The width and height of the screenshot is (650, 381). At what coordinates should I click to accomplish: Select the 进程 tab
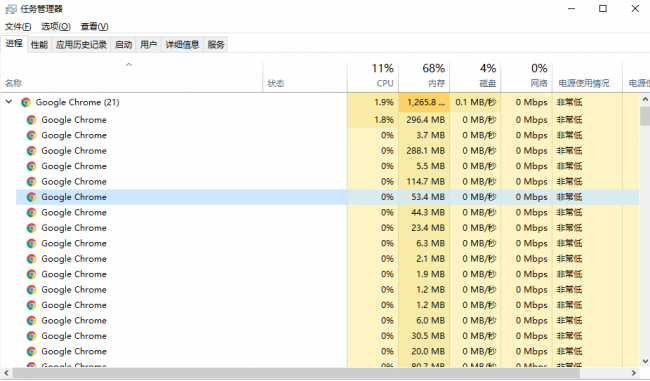point(14,44)
